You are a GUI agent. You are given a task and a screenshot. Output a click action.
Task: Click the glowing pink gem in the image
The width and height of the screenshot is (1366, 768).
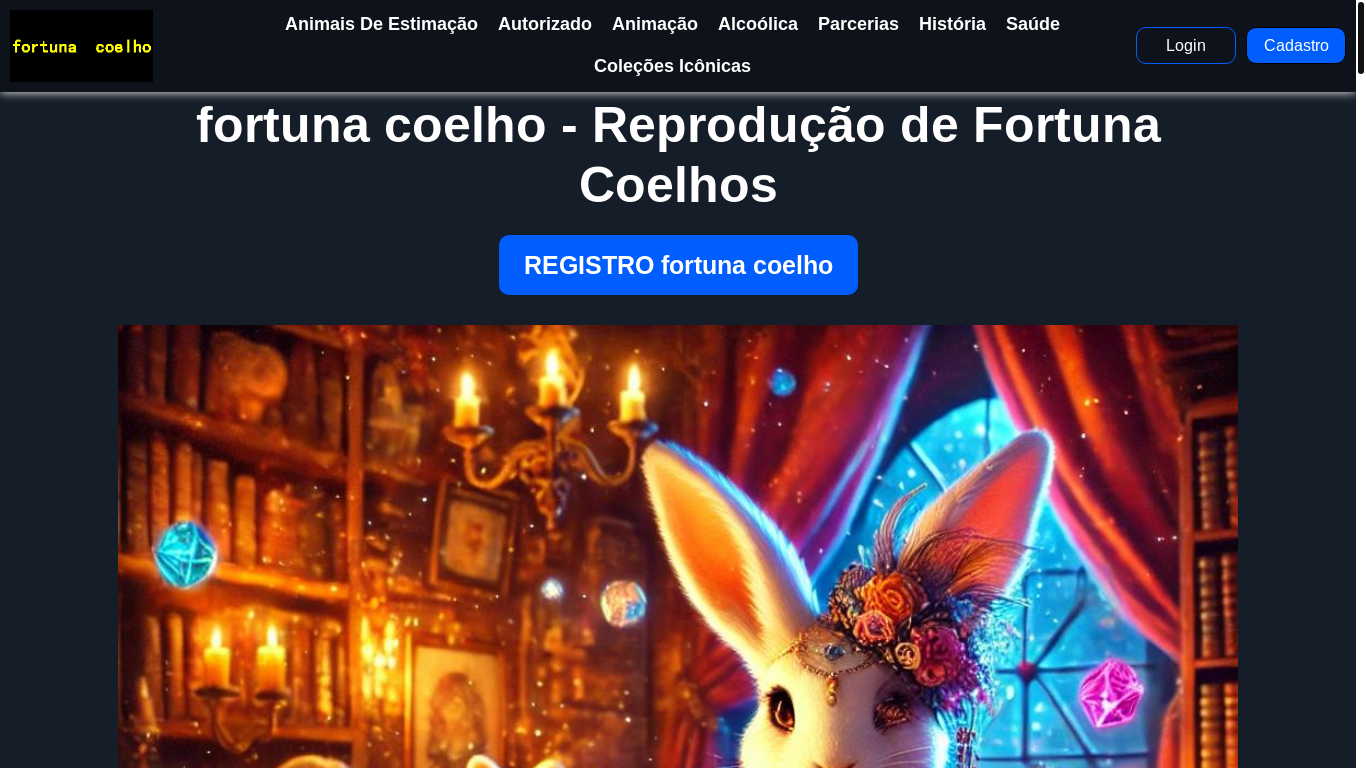pyautogui.click(x=1110, y=693)
